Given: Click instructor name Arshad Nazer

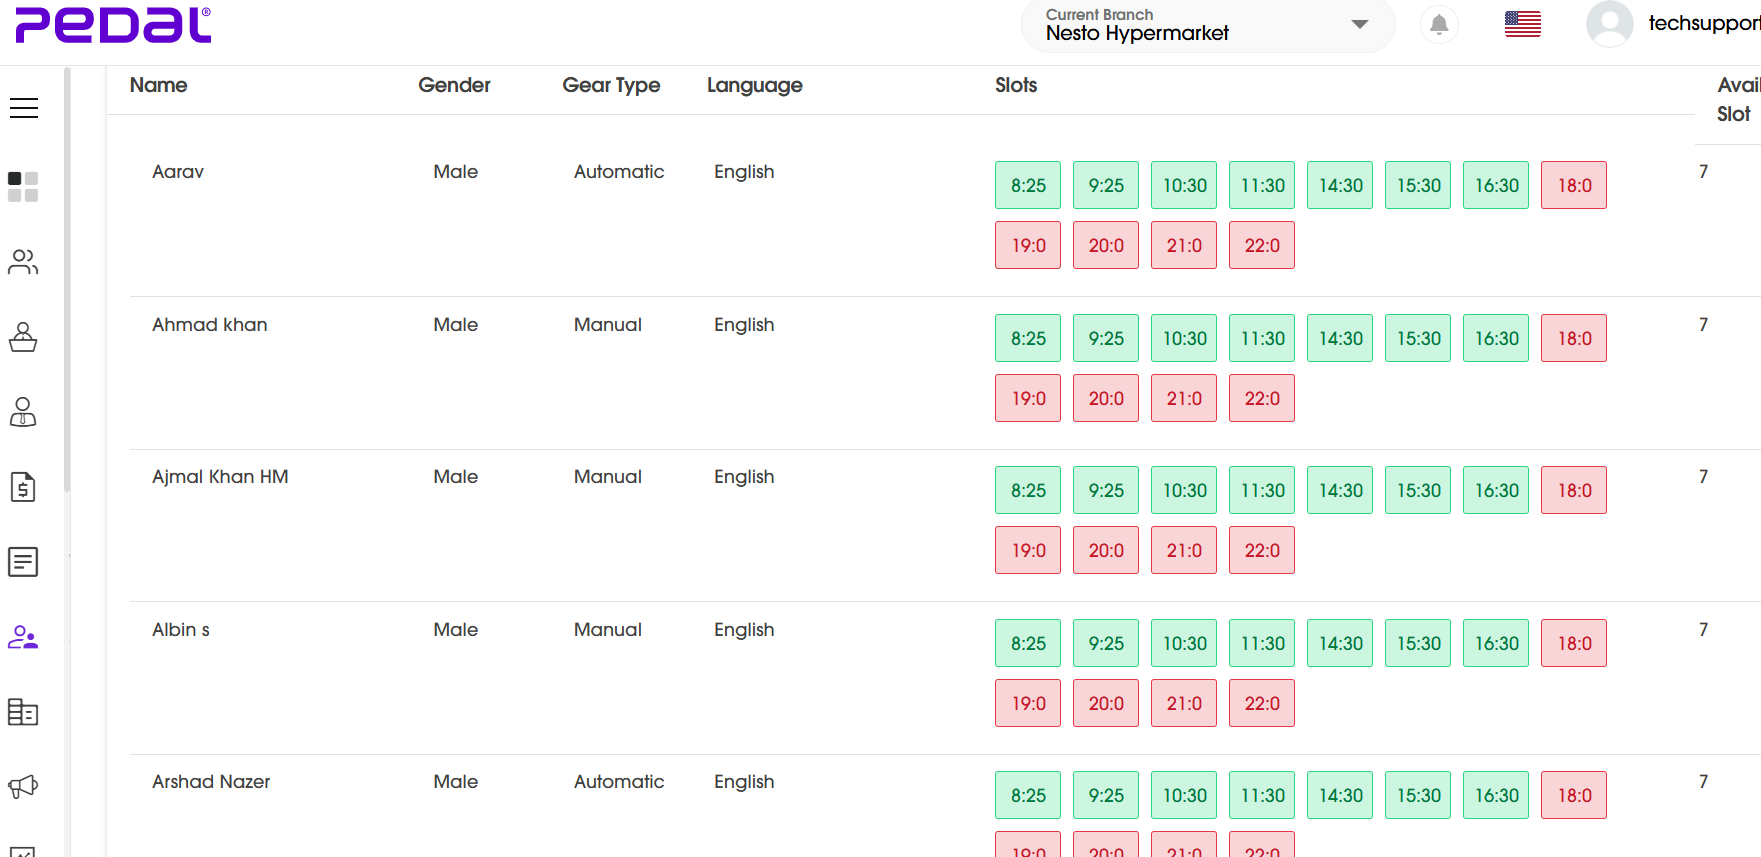Looking at the screenshot, I should [211, 781].
